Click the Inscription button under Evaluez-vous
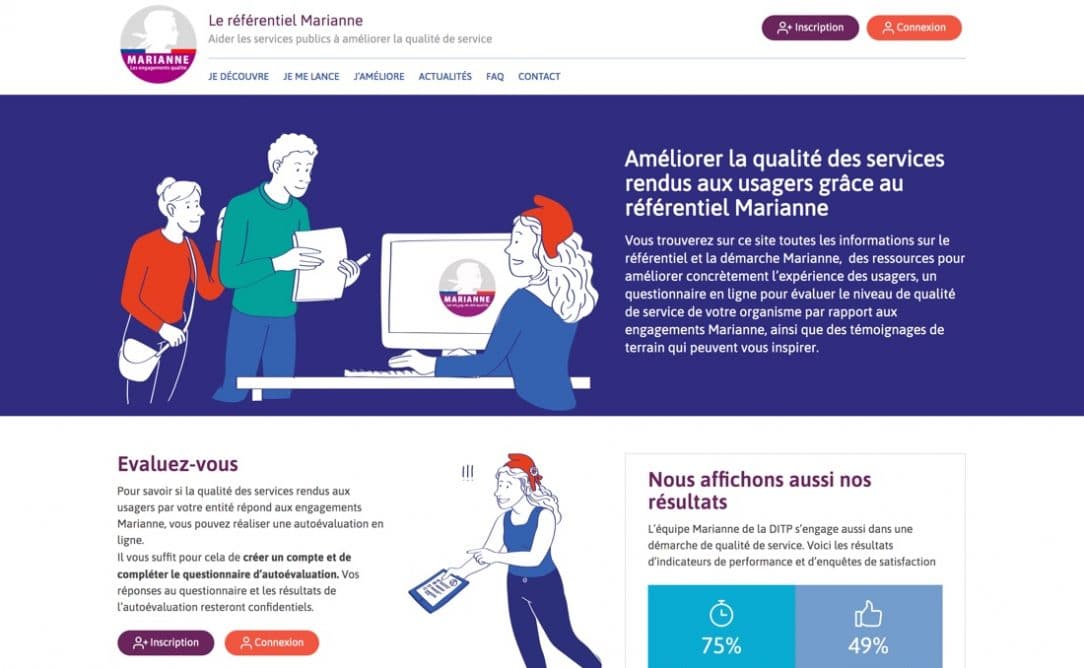 [166, 642]
